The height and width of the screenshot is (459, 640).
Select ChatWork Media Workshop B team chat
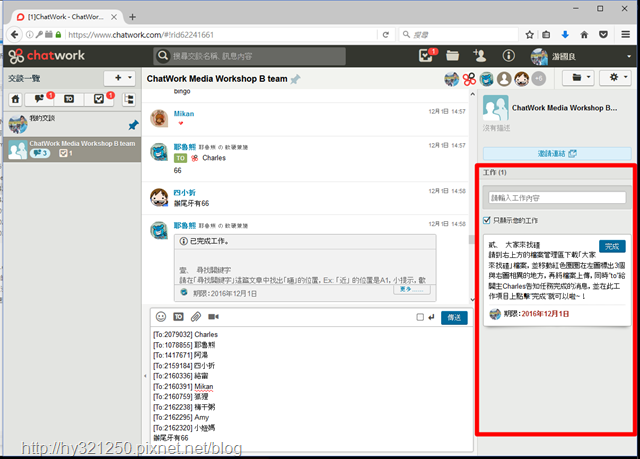pyautogui.click(x=72, y=149)
